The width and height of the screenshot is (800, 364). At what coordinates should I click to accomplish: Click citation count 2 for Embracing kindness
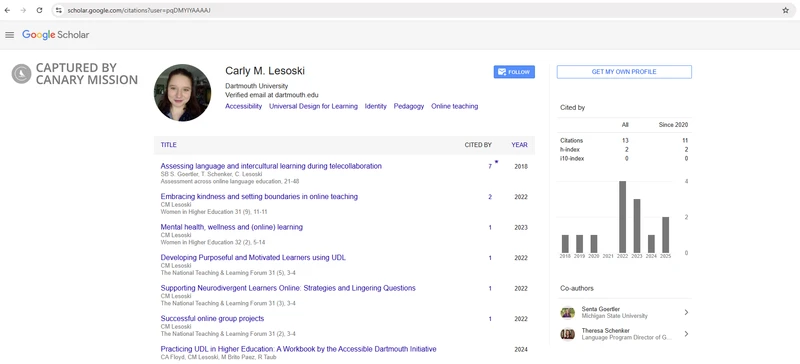(x=490, y=197)
